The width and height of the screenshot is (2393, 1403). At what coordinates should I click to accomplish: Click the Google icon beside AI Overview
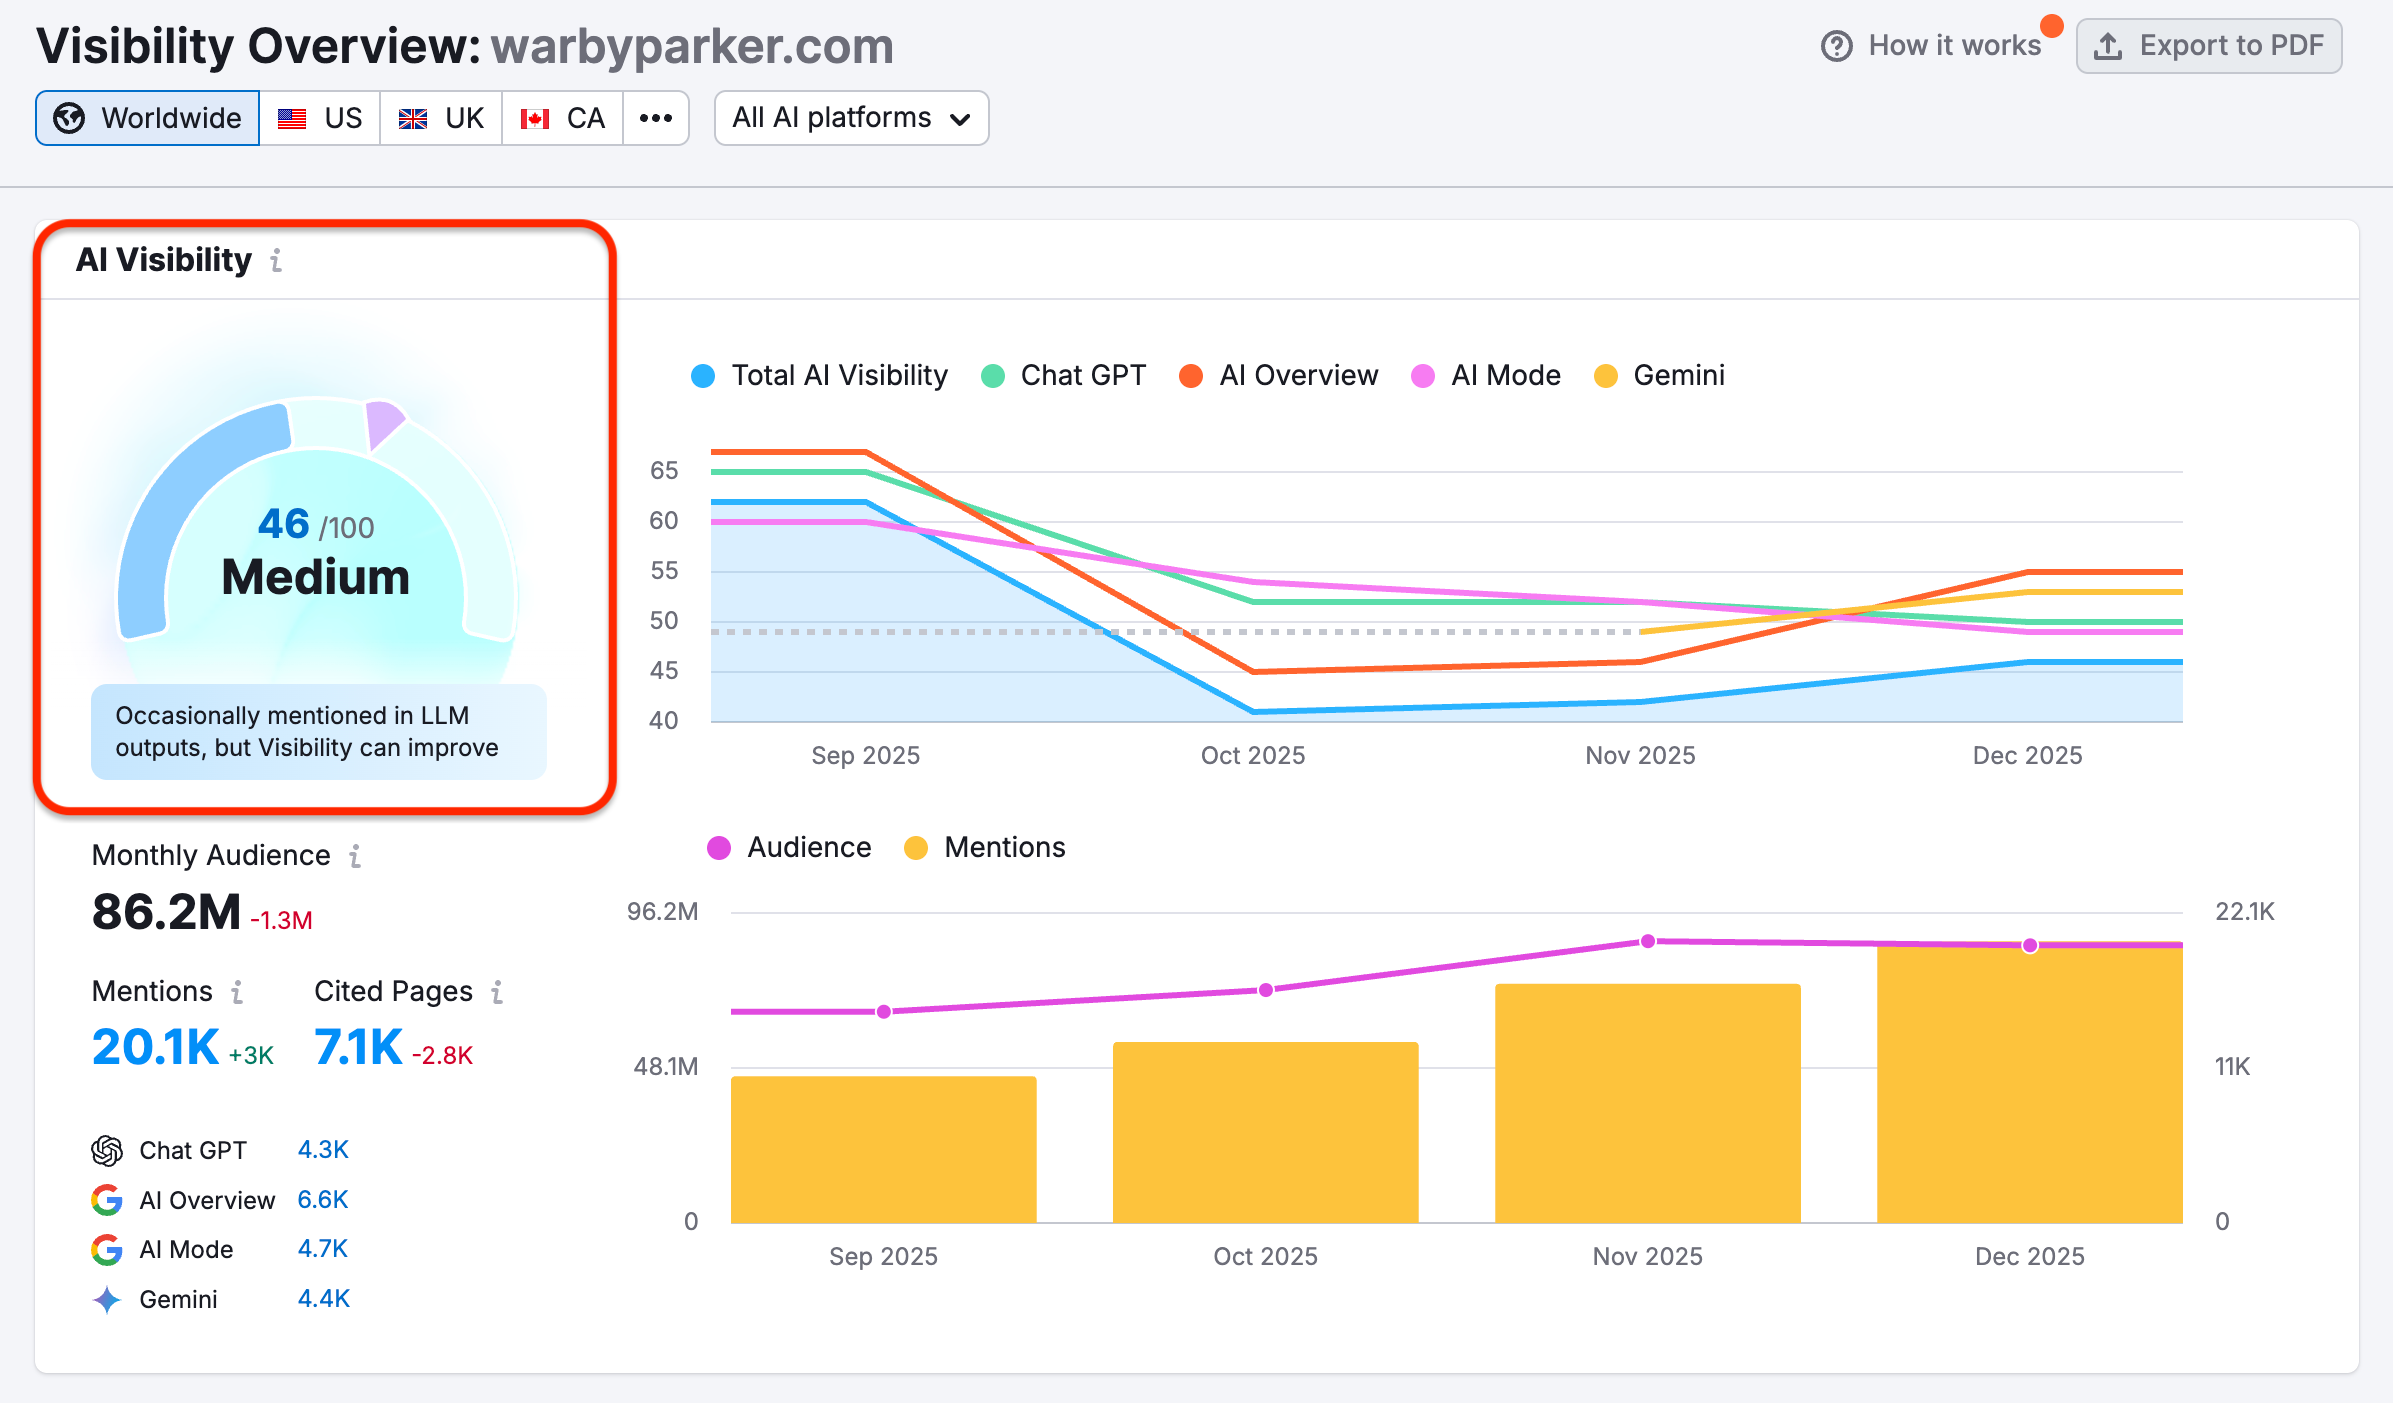point(107,1200)
